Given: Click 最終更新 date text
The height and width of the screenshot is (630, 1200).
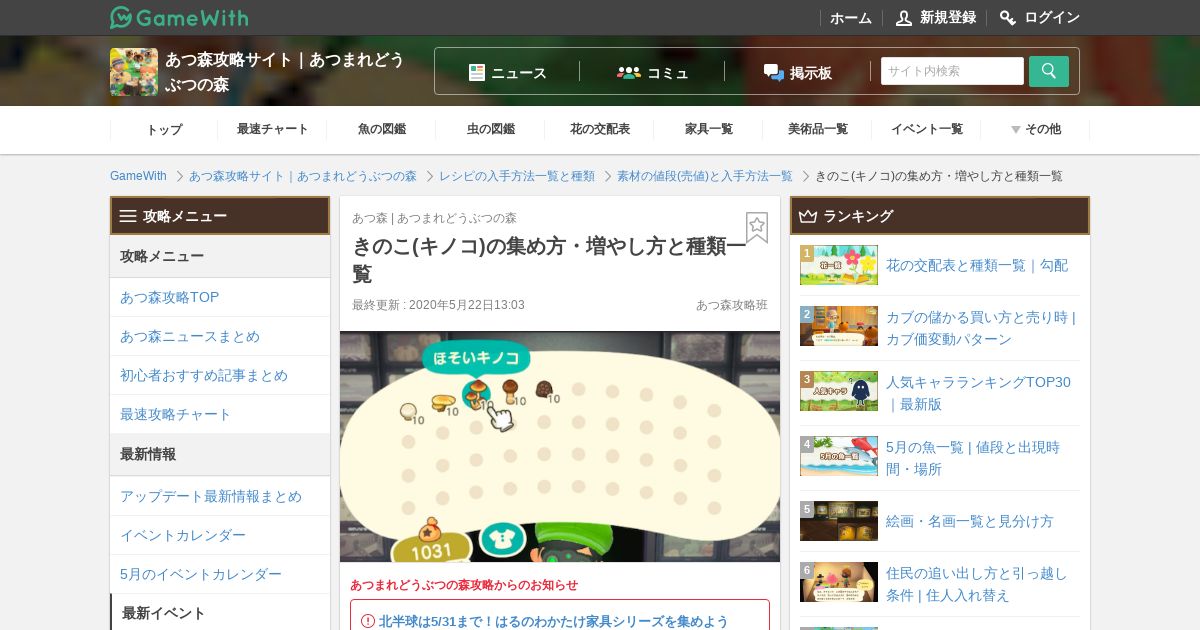Looking at the screenshot, I should pyautogui.click(x=438, y=305).
